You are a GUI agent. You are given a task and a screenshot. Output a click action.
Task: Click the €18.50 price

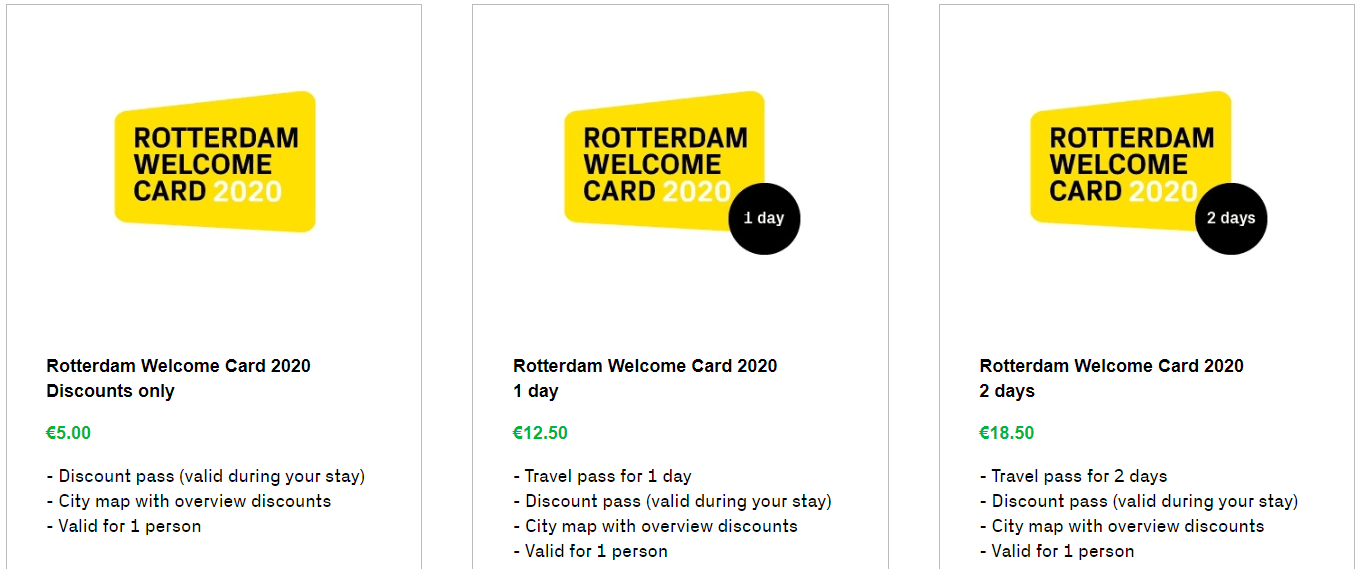pos(1007,433)
